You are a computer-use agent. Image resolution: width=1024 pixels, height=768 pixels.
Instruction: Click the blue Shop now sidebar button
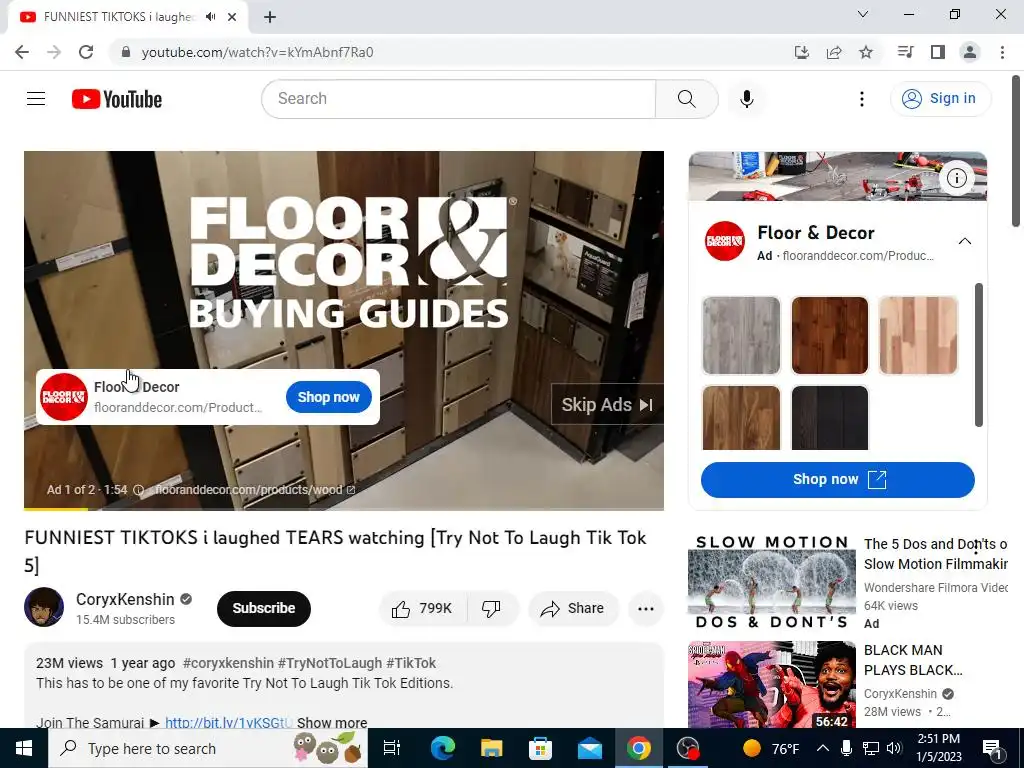pos(838,480)
